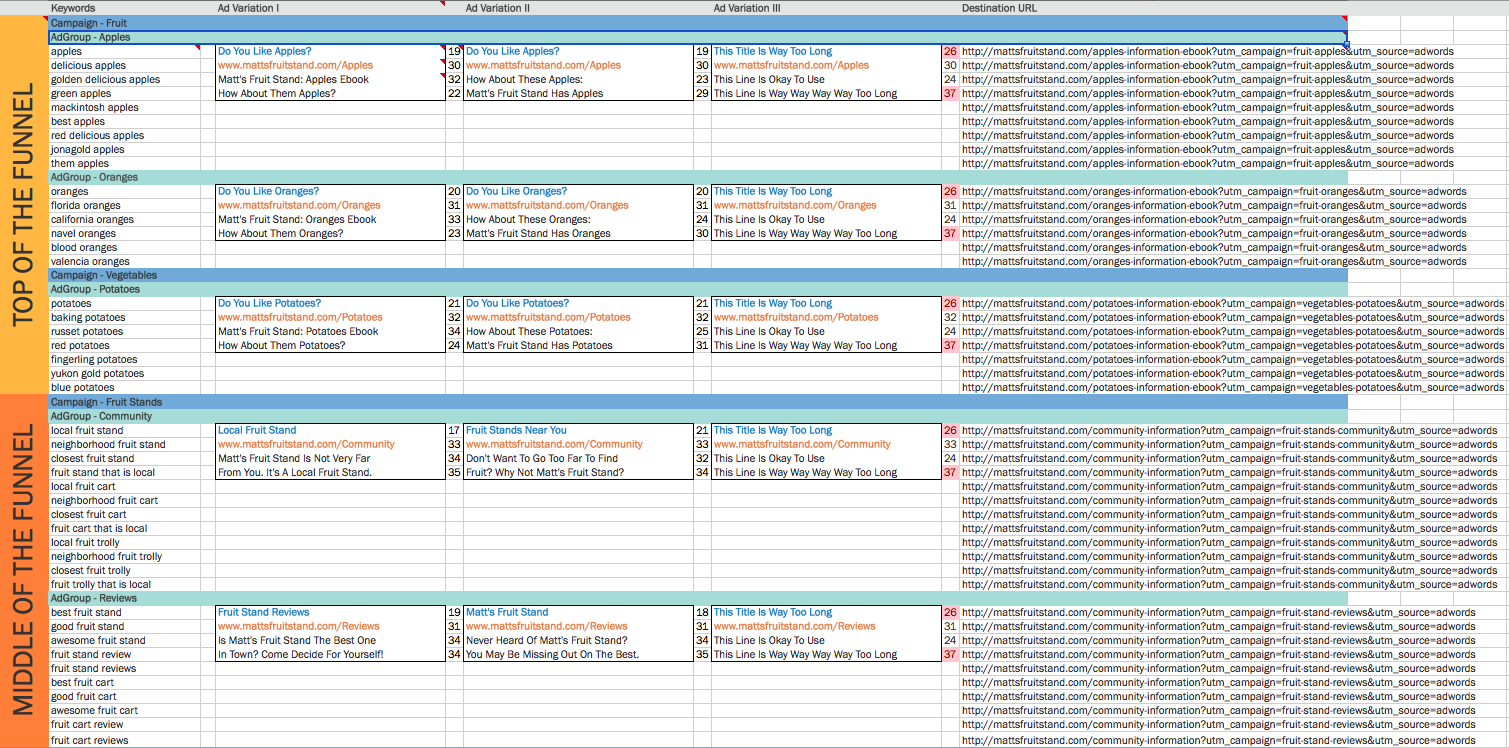This screenshot has width=1509, height=748.
Task: Click Fruit? Why Not Matt's Fruit Stand? cell
Action: pyautogui.click(x=578, y=472)
